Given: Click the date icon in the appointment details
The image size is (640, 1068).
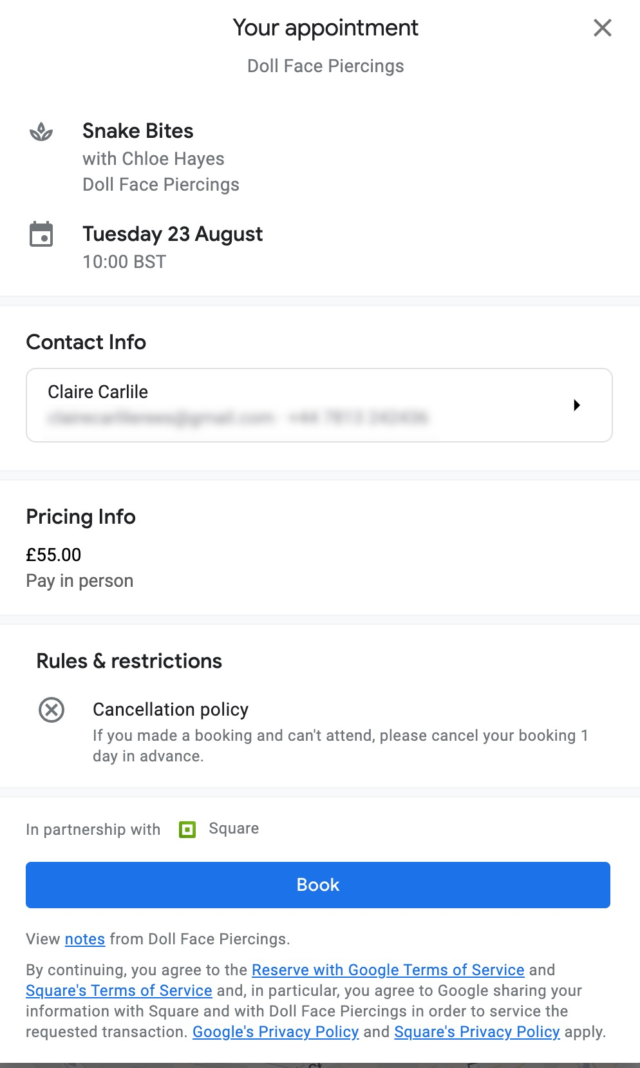Looking at the screenshot, I should coord(40,232).
